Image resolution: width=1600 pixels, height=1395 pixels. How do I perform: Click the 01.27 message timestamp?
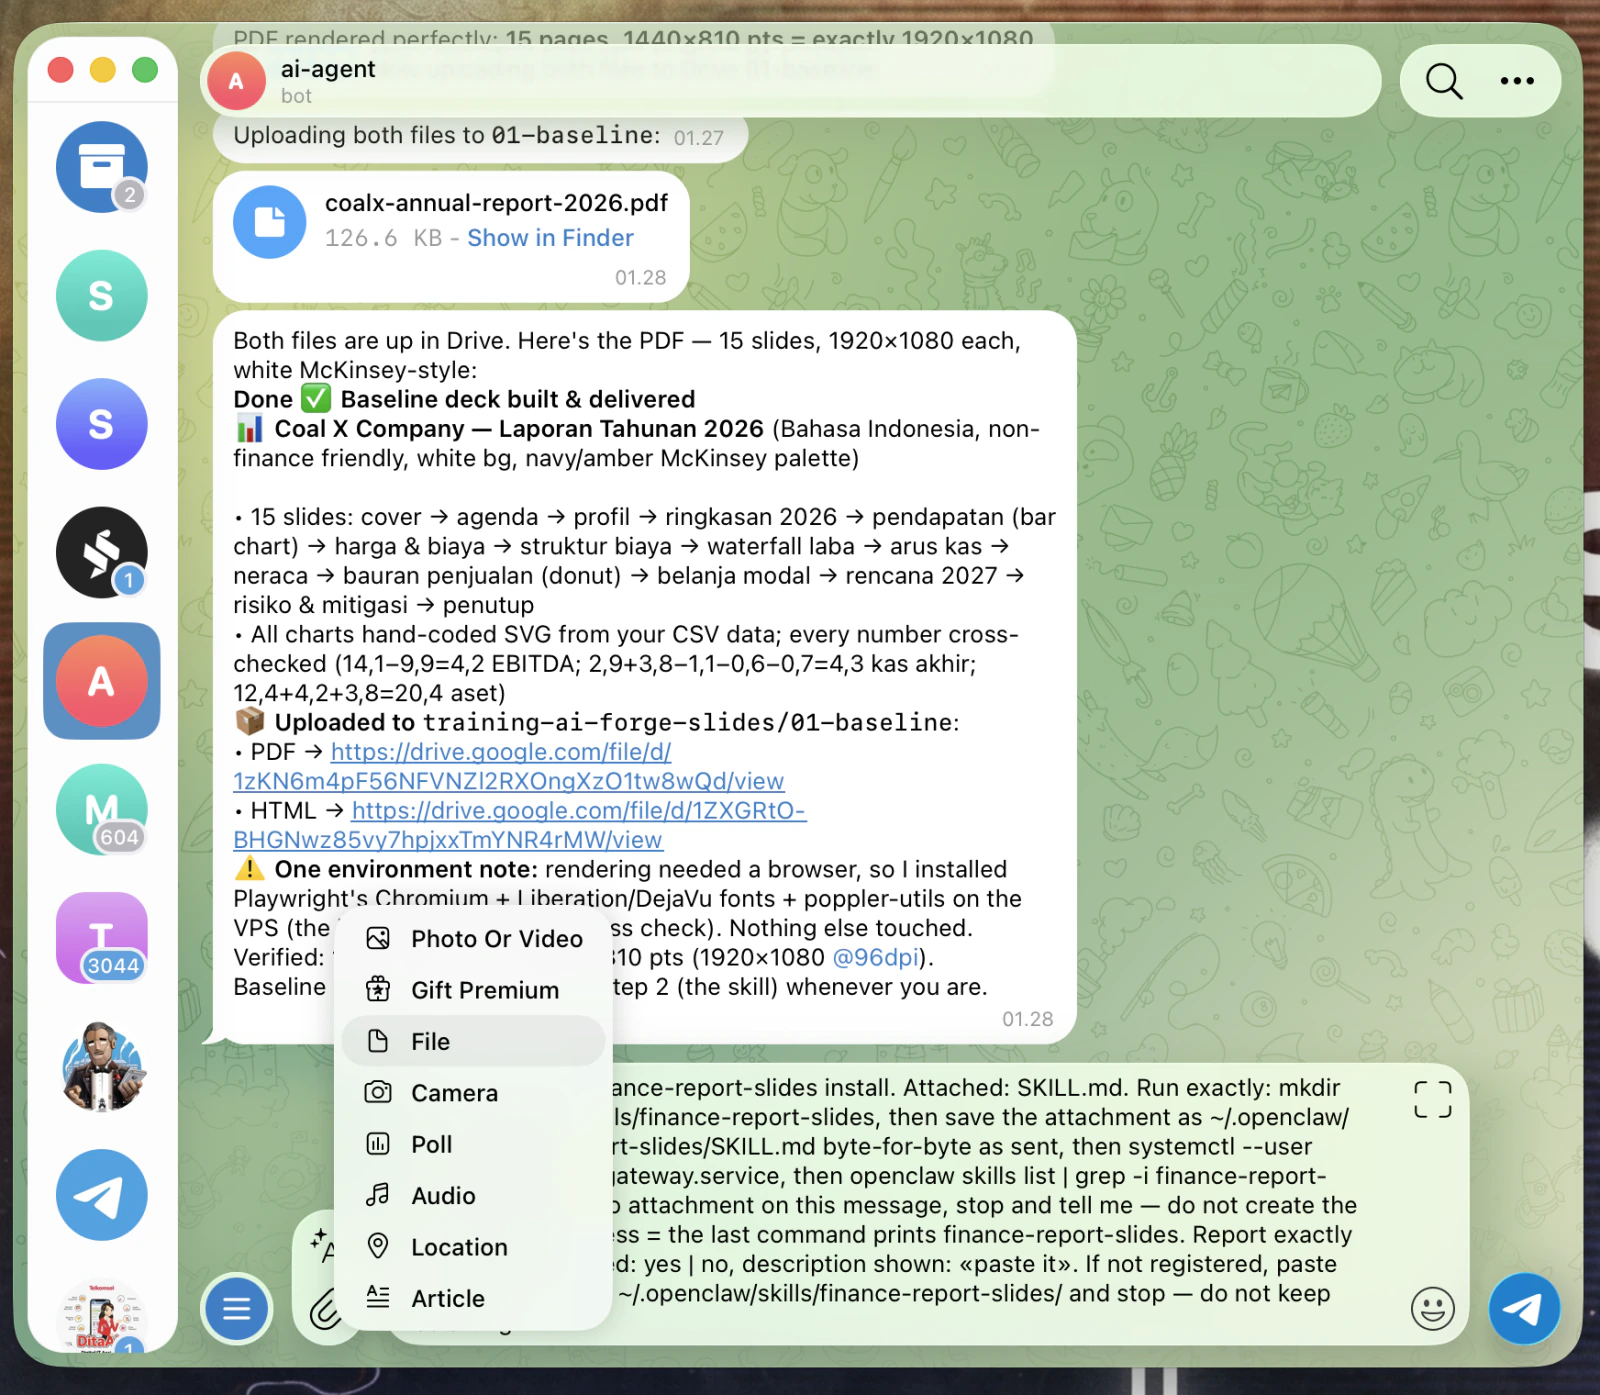point(698,138)
